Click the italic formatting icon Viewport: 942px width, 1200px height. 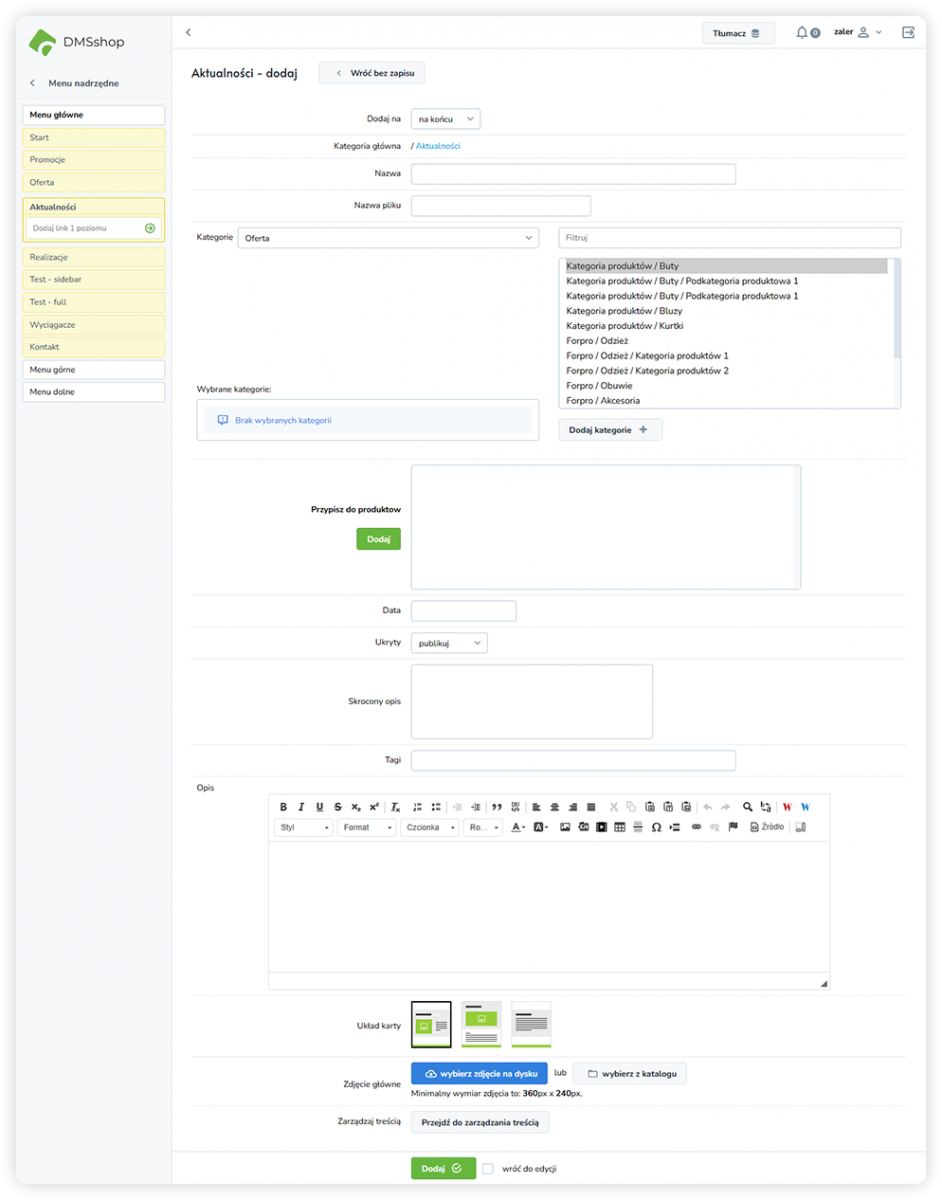301,807
